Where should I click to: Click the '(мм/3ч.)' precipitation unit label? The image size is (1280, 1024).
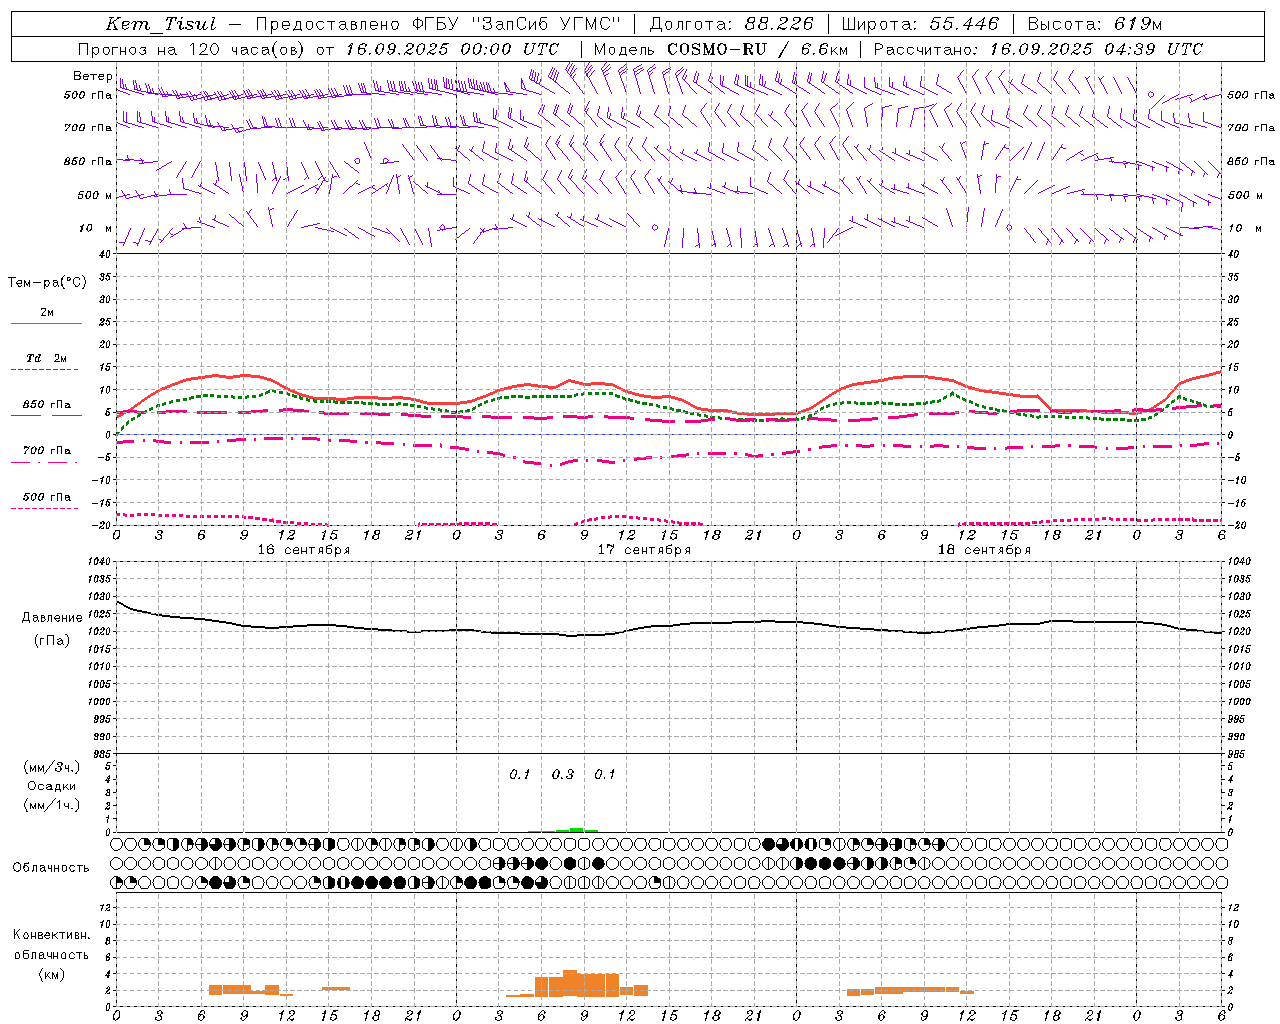tap(52, 767)
